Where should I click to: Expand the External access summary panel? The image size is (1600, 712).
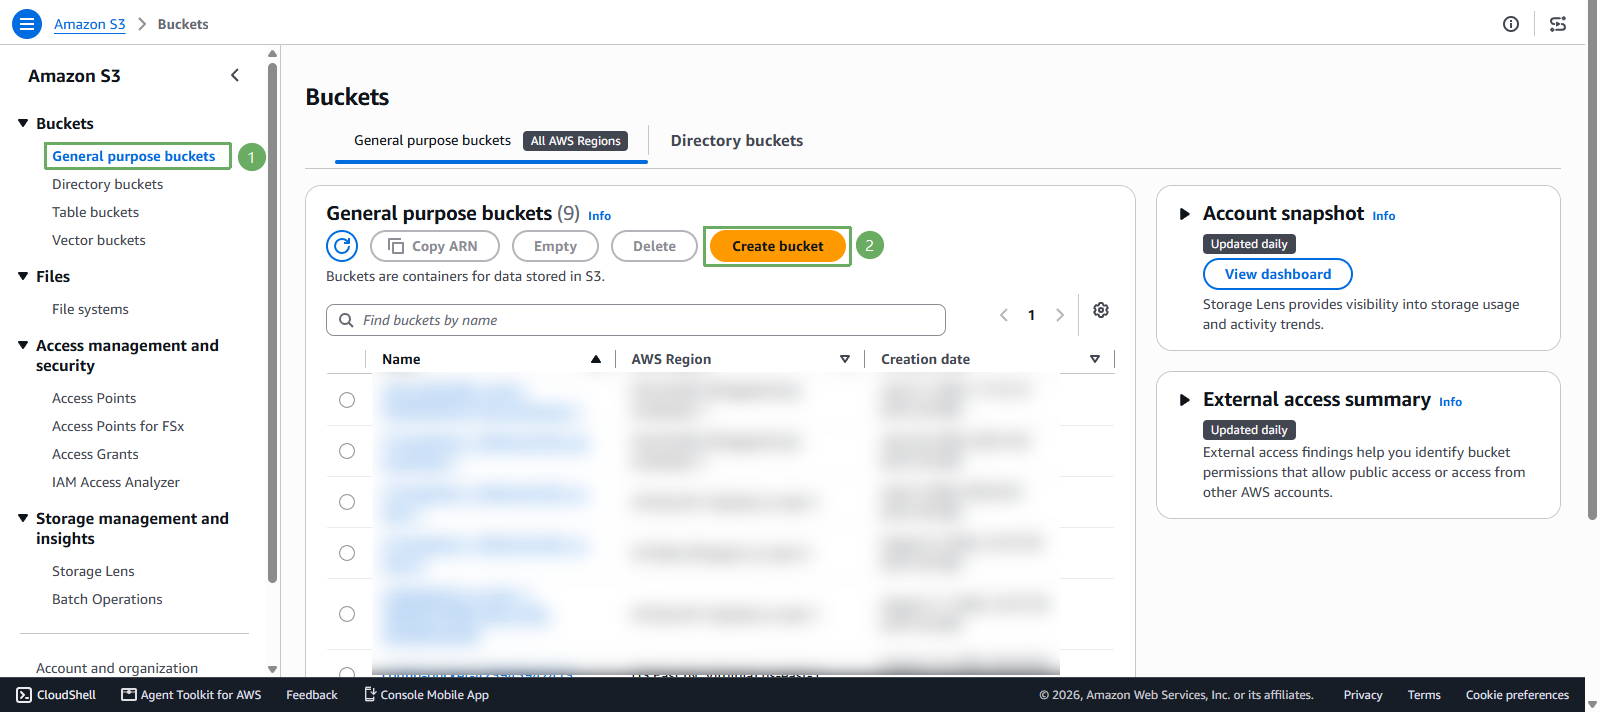1185,400
